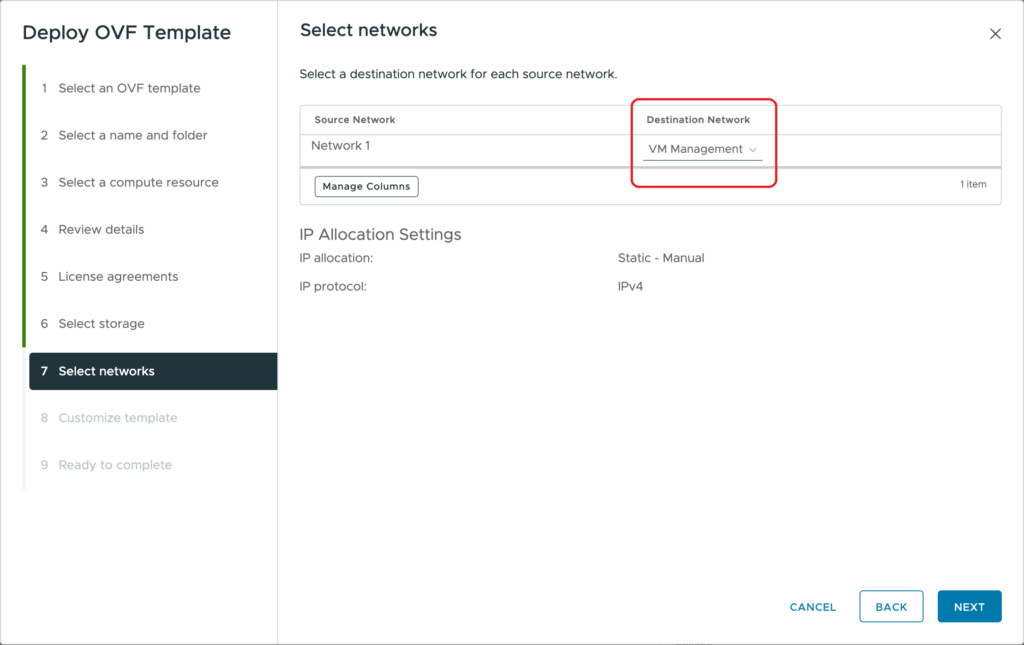Cancel the OVF deployment wizard

[x=812, y=607]
